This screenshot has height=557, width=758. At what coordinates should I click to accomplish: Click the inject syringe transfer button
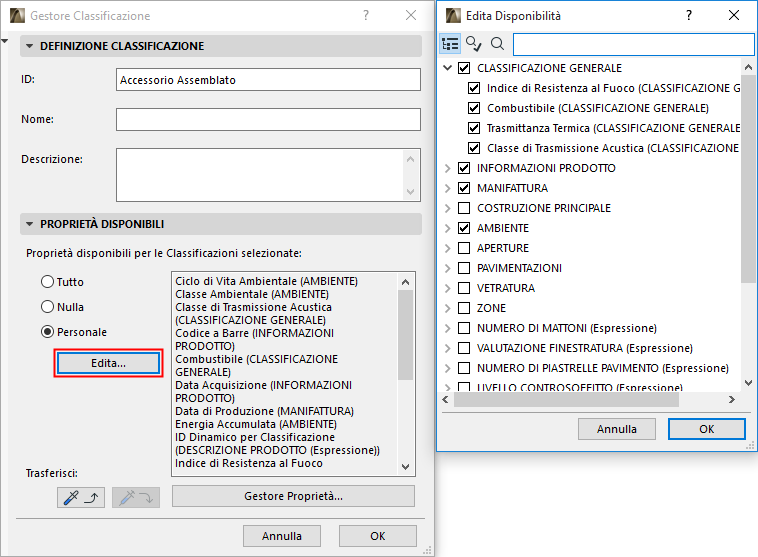136,497
